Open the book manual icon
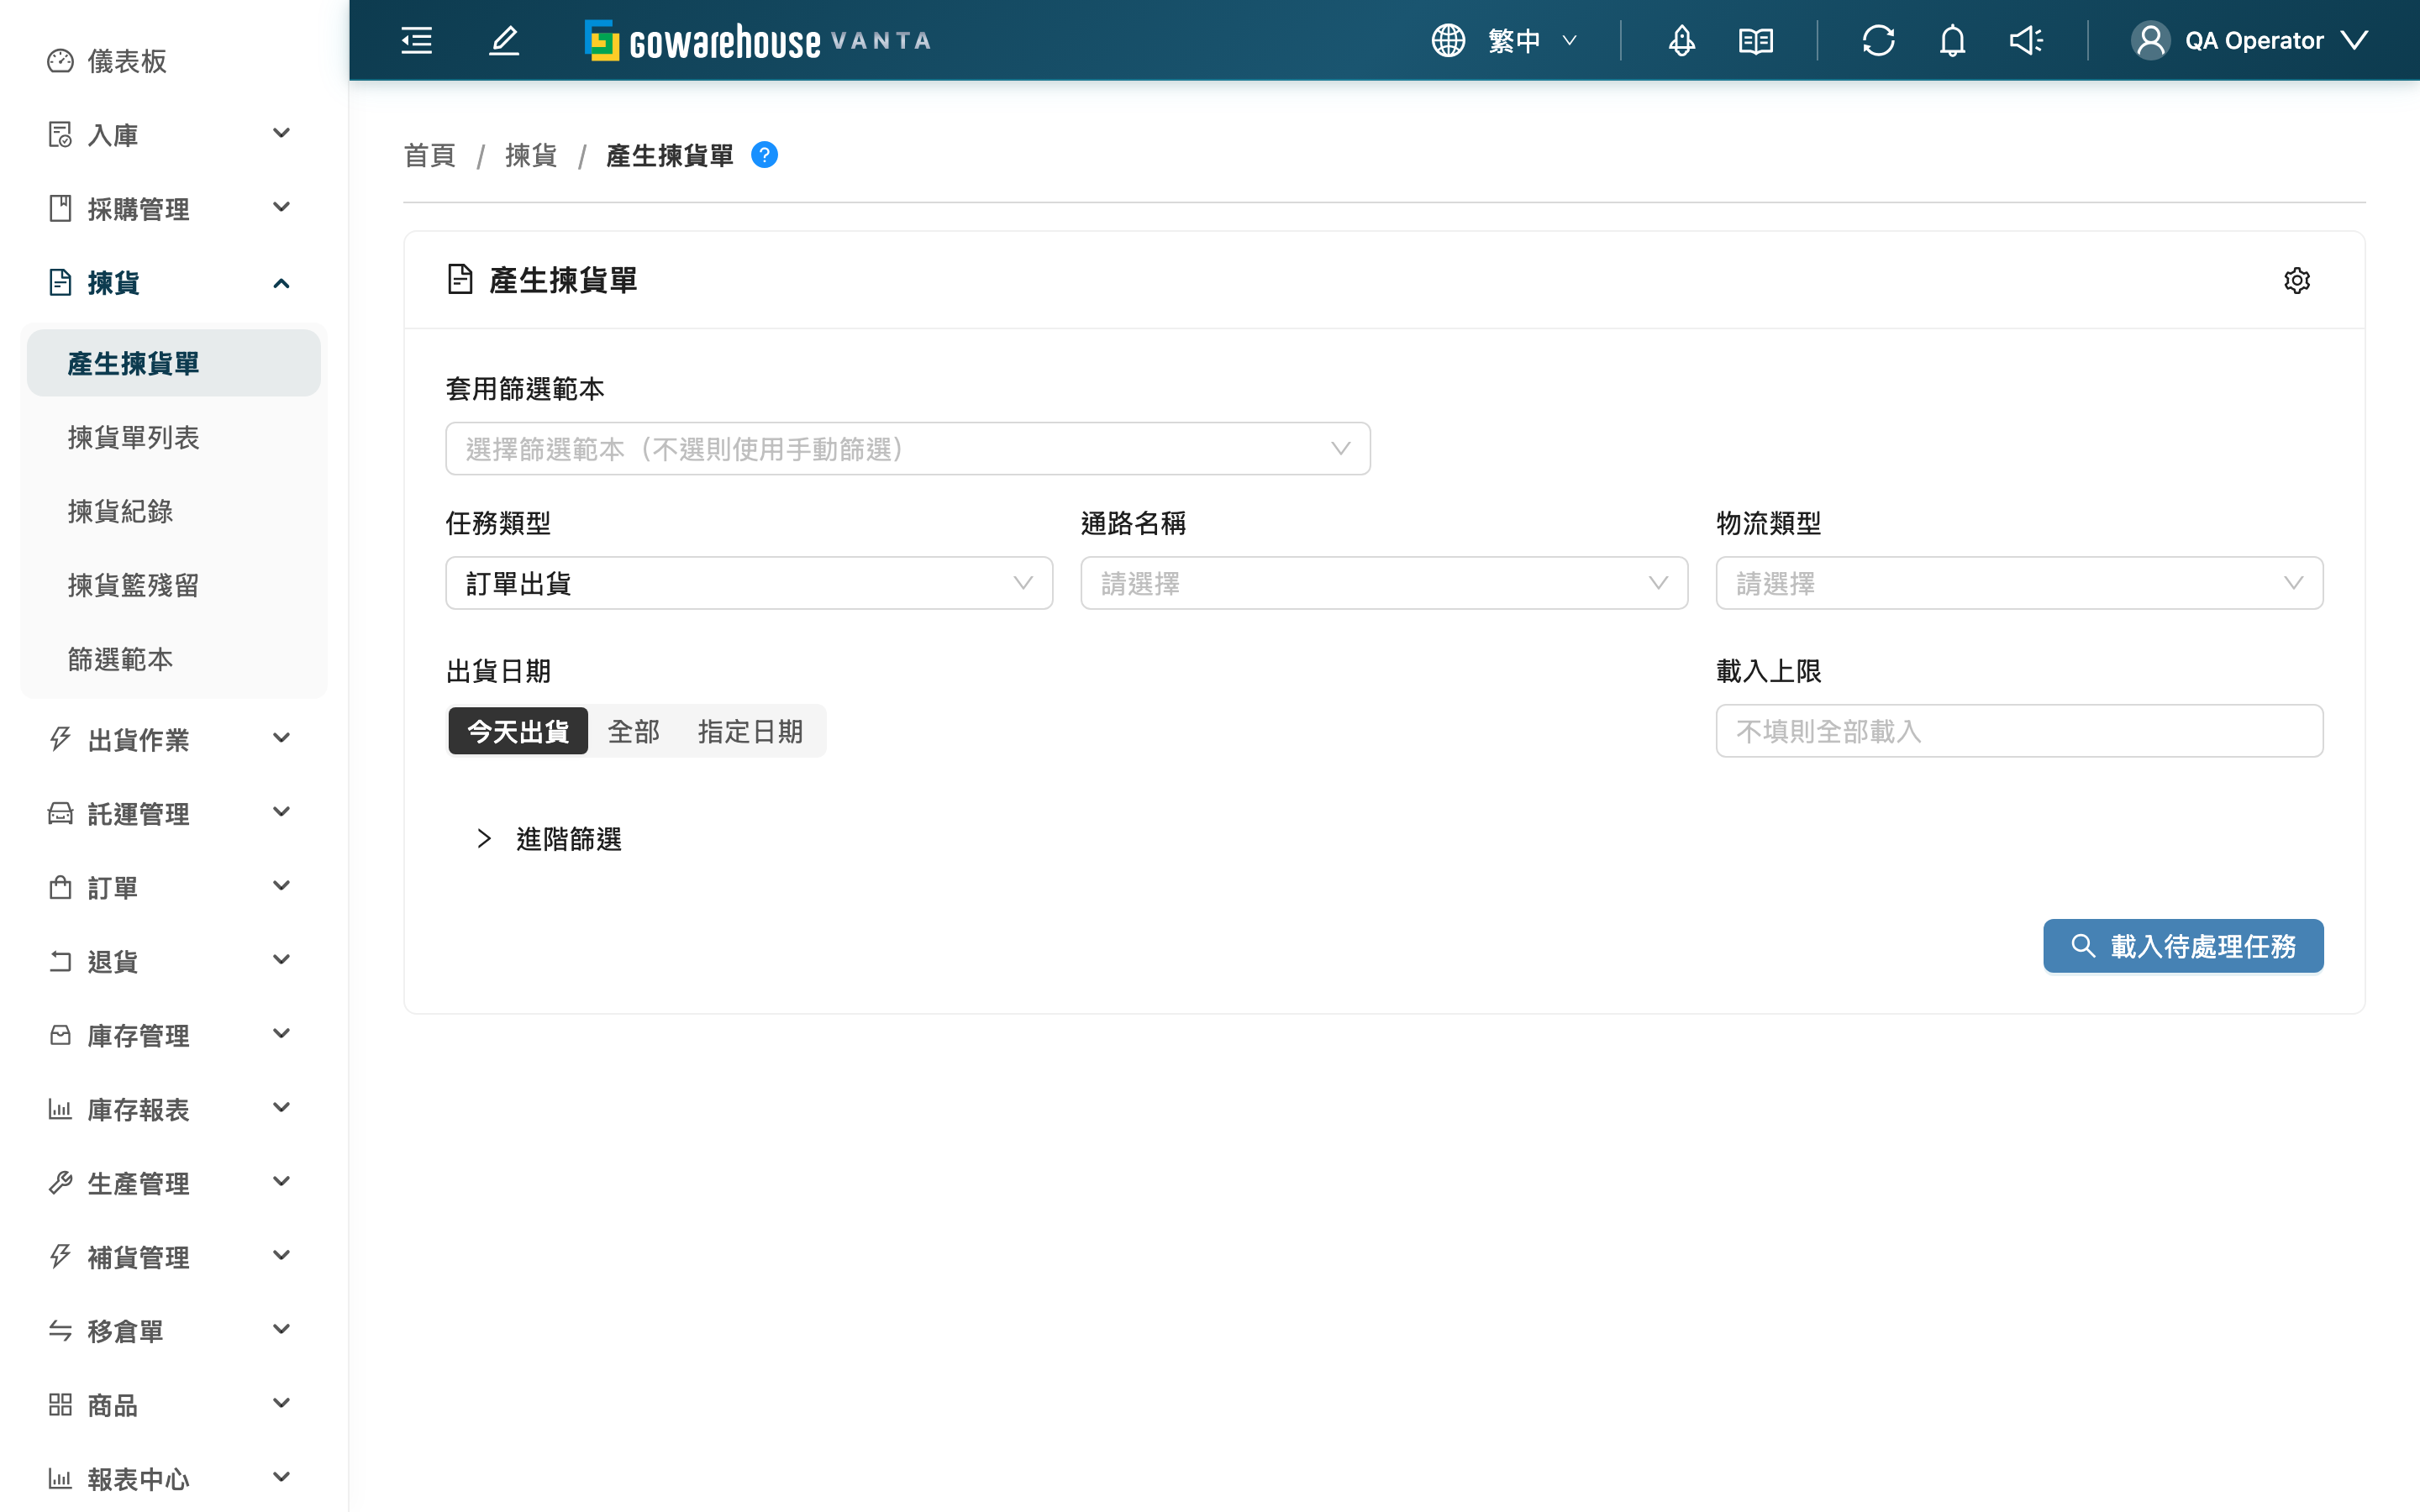Viewport: 2420px width, 1512px height. 1756,41
